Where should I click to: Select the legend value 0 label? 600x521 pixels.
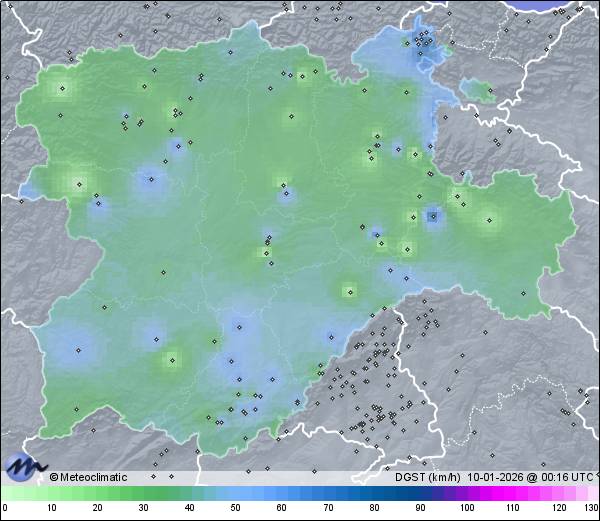(4, 509)
